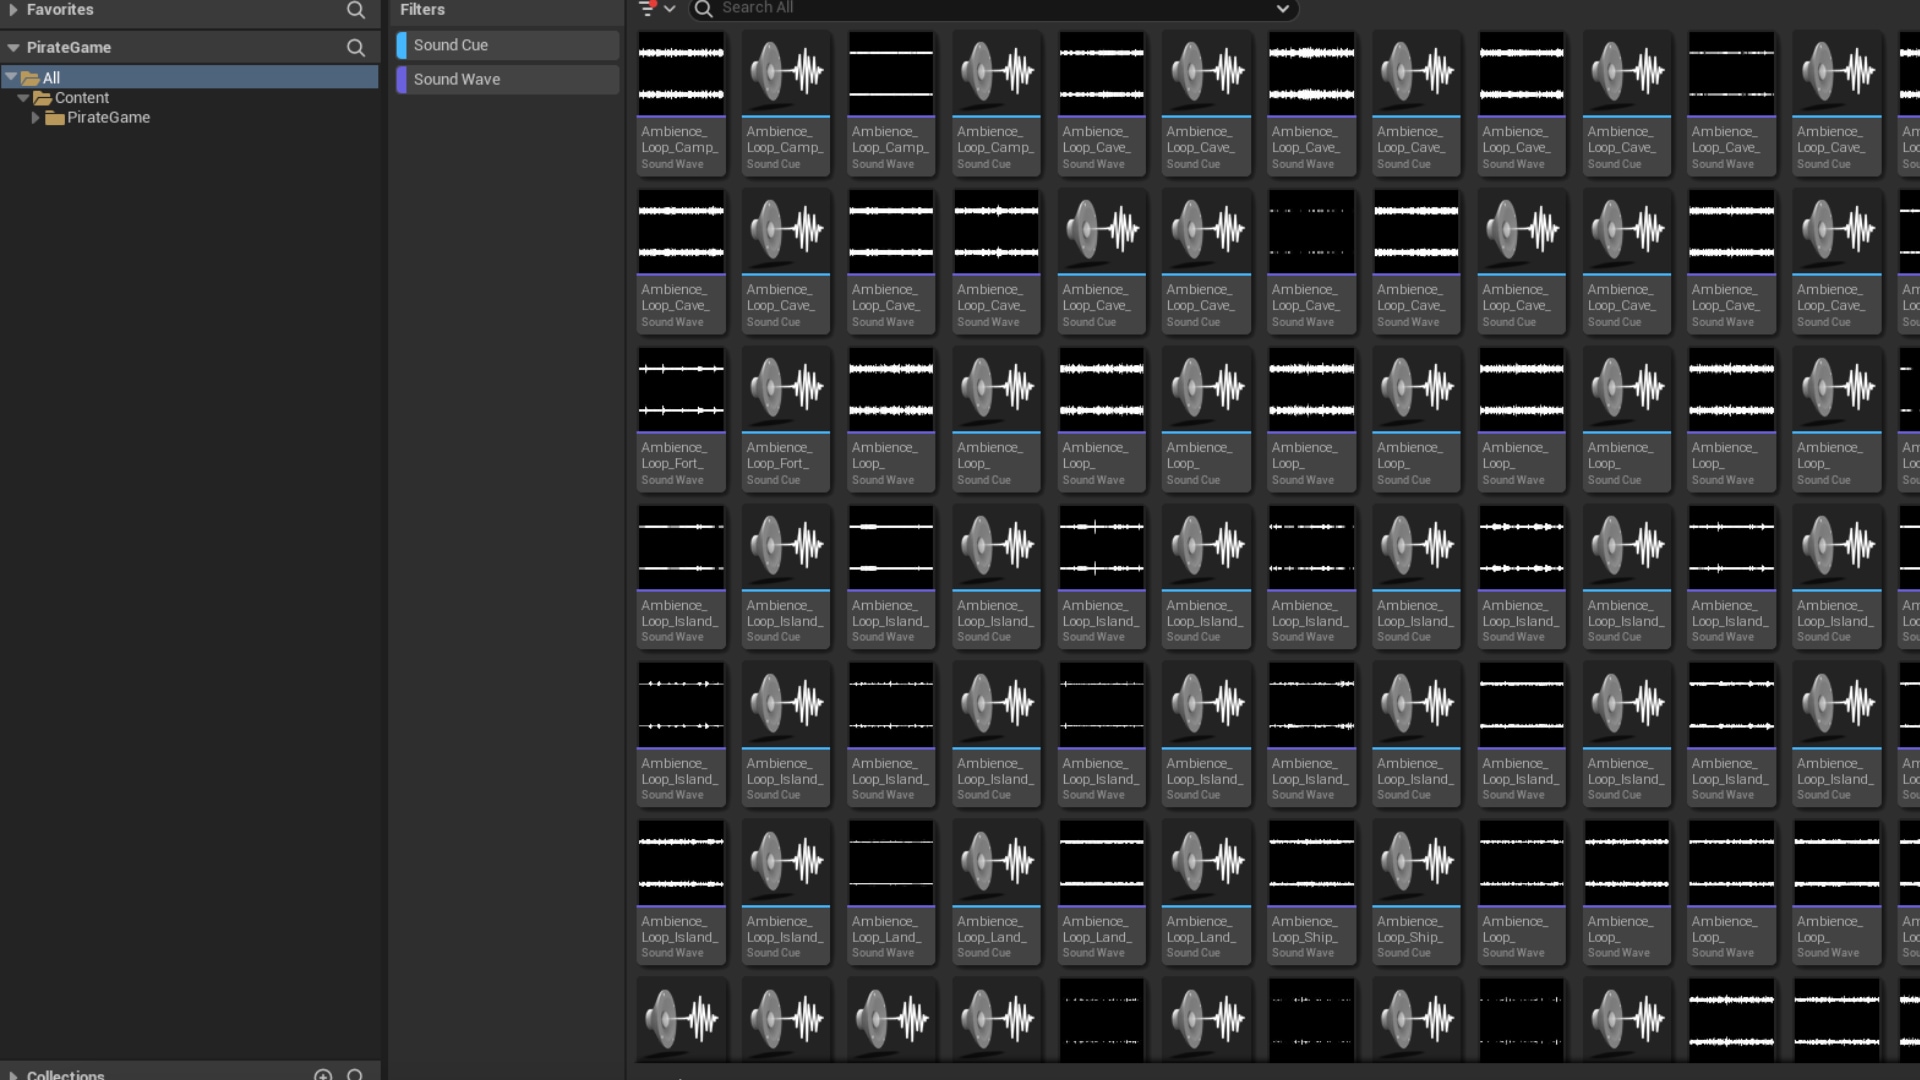The width and height of the screenshot is (1920, 1080).
Task: Select the Content folder in the tree
Action: tap(81, 98)
